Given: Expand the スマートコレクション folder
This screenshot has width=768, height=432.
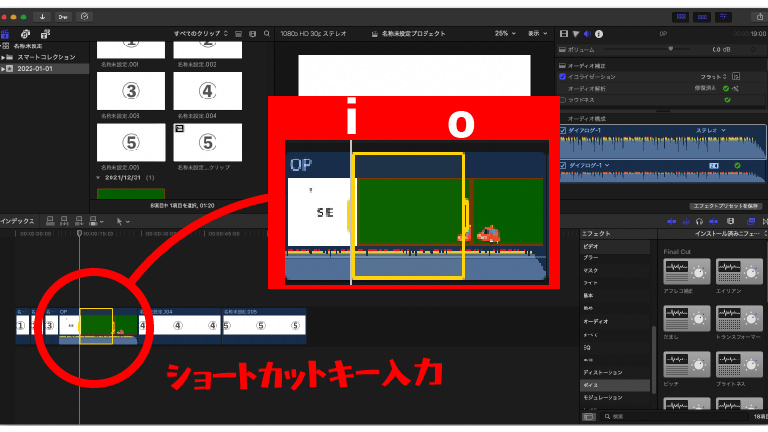Looking at the screenshot, I should [3, 57].
